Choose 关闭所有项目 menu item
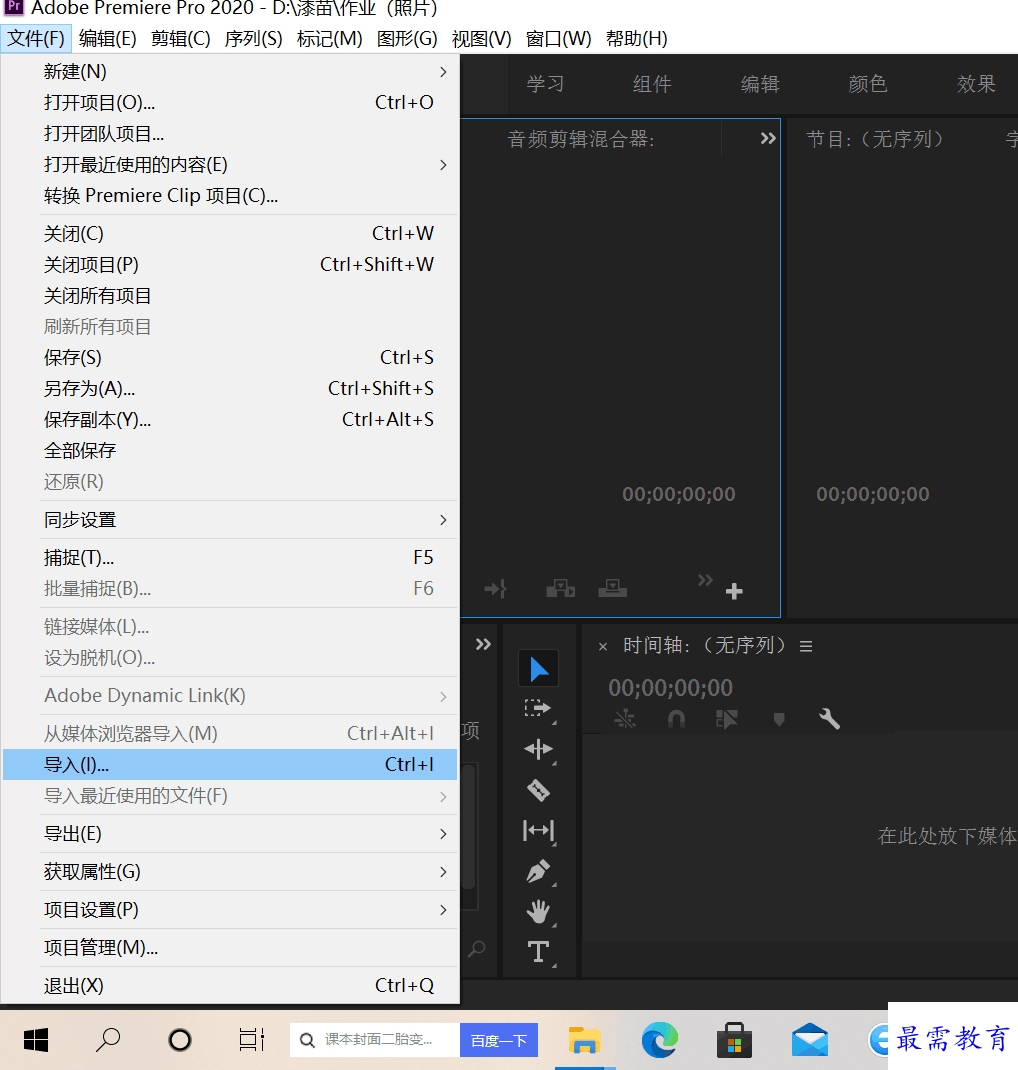This screenshot has height=1070, width=1018. click(230, 295)
